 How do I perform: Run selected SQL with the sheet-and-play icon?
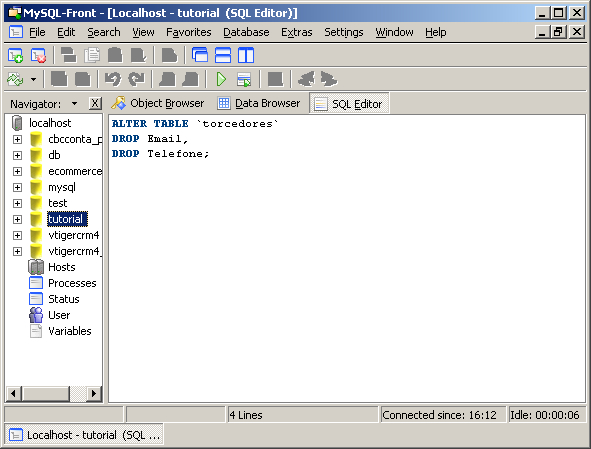pos(244,80)
